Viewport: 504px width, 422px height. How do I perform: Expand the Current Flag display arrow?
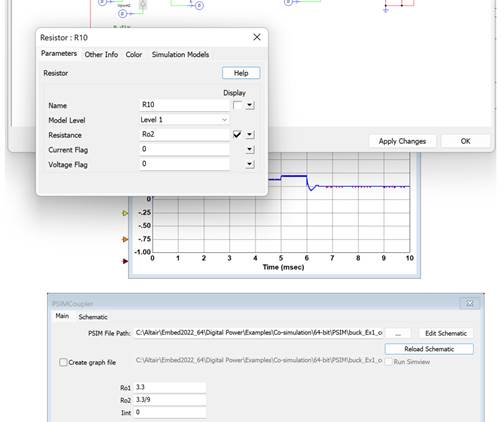[250, 149]
